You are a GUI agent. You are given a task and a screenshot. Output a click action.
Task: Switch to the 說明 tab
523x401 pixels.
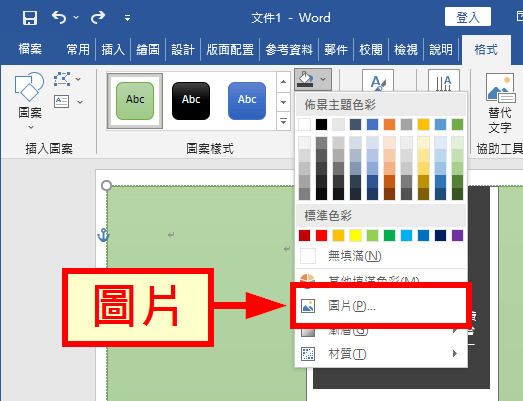click(441, 49)
